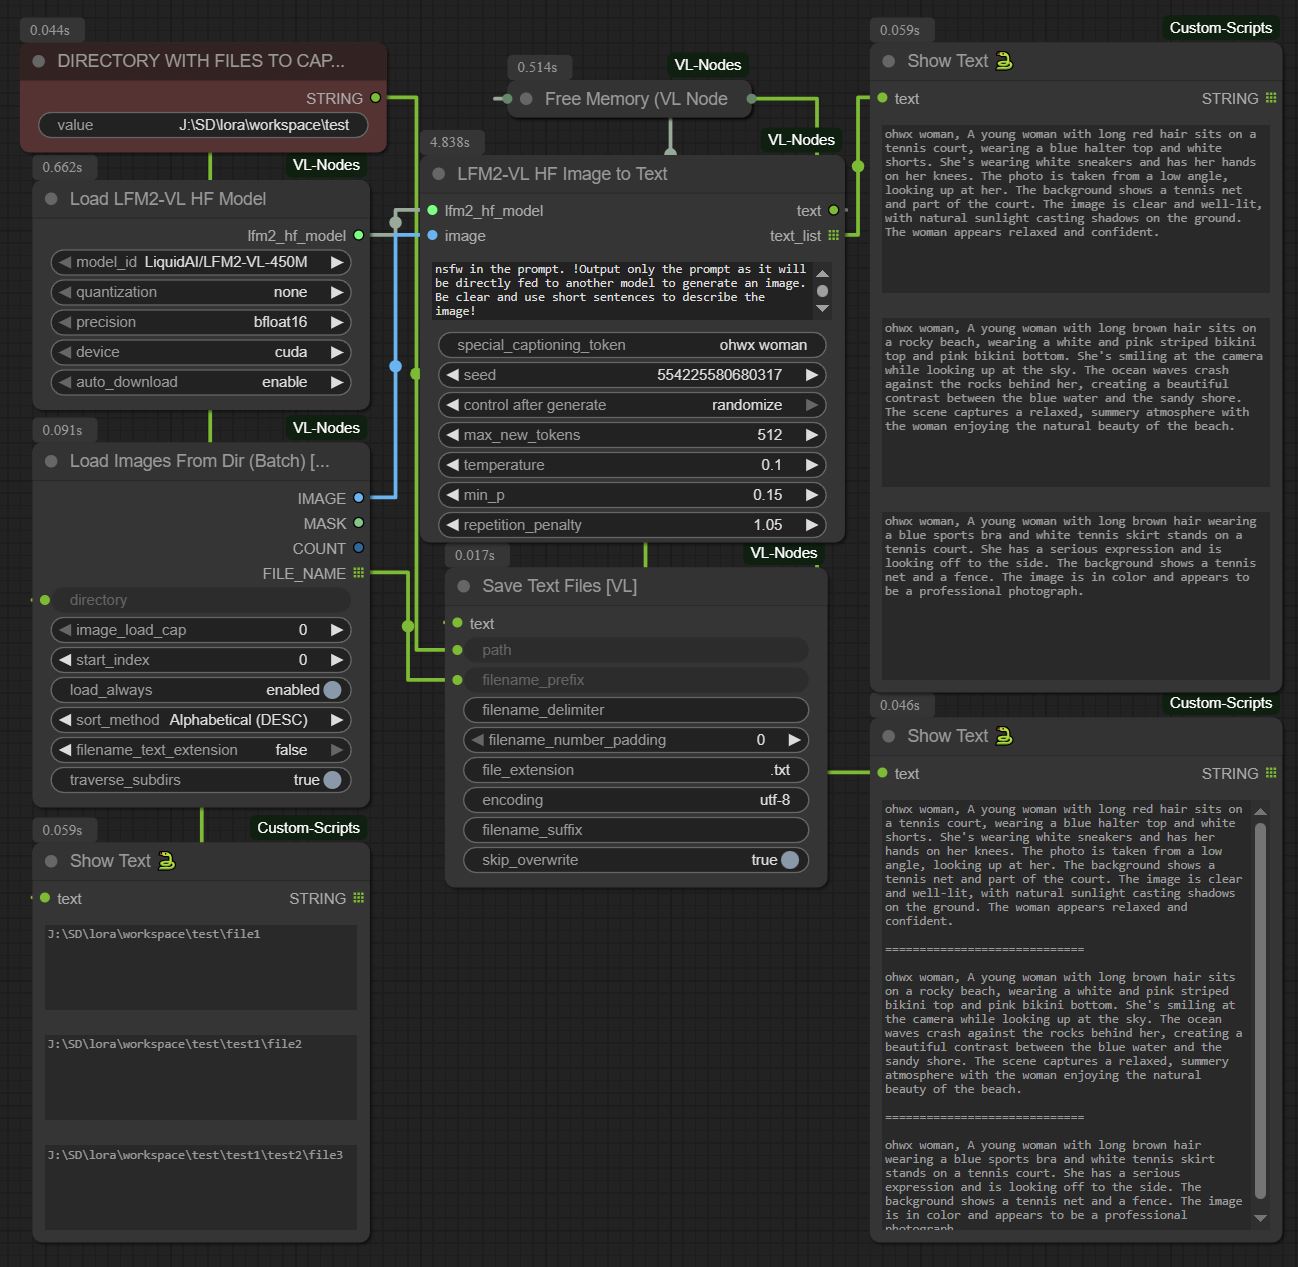Increase the seed value with the right arrow
Image resolution: width=1298 pixels, height=1267 pixels.
[812, 375]
